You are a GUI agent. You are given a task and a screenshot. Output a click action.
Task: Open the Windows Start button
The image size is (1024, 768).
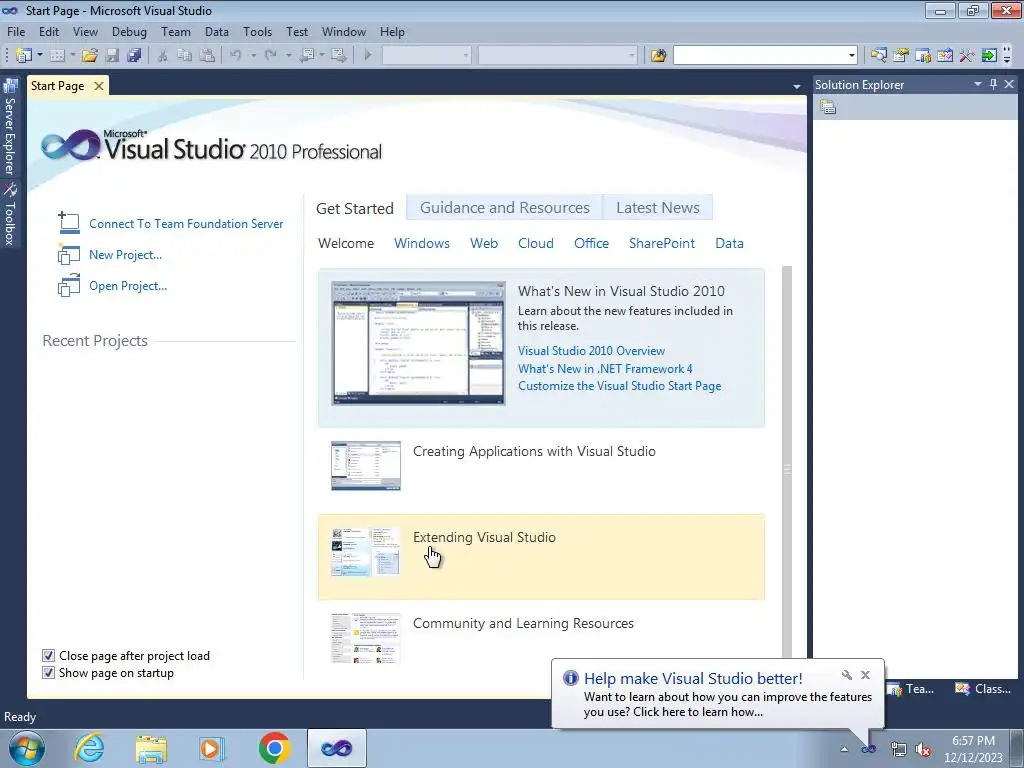[27, 748]
